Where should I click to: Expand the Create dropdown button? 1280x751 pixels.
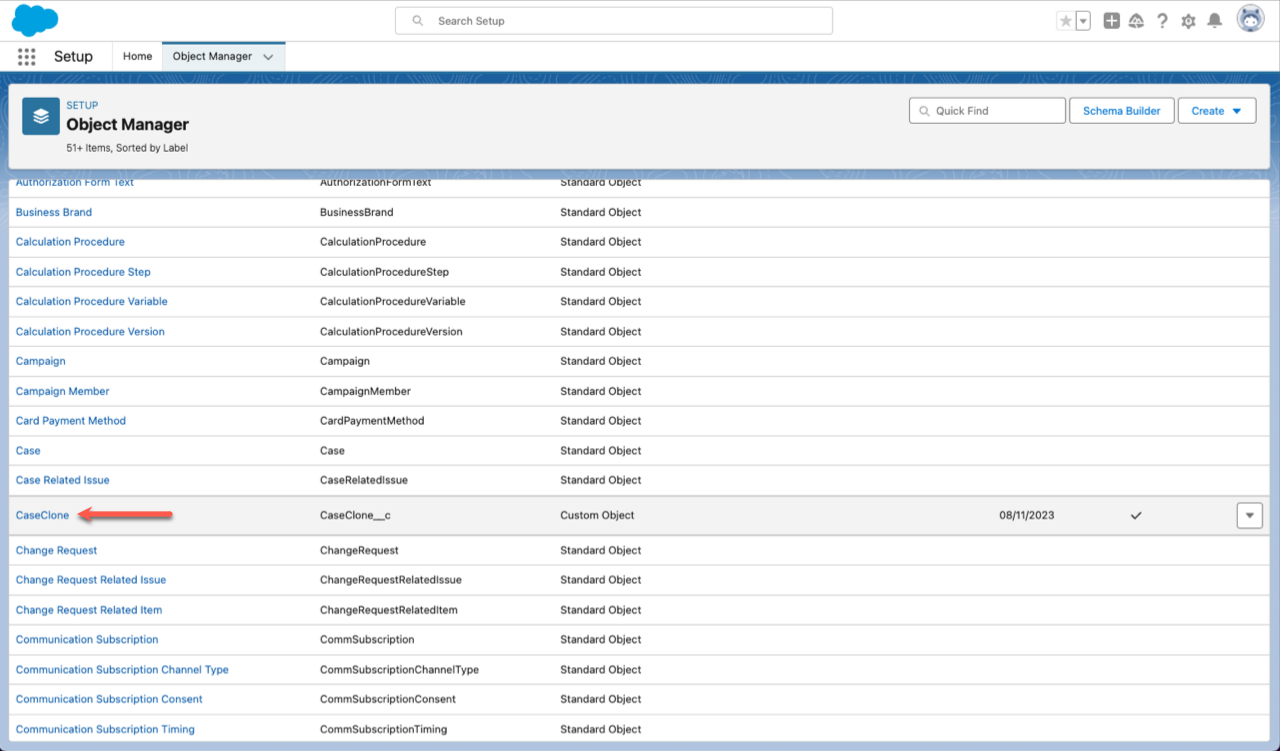pyautogui.click(x=1217, y=111)
